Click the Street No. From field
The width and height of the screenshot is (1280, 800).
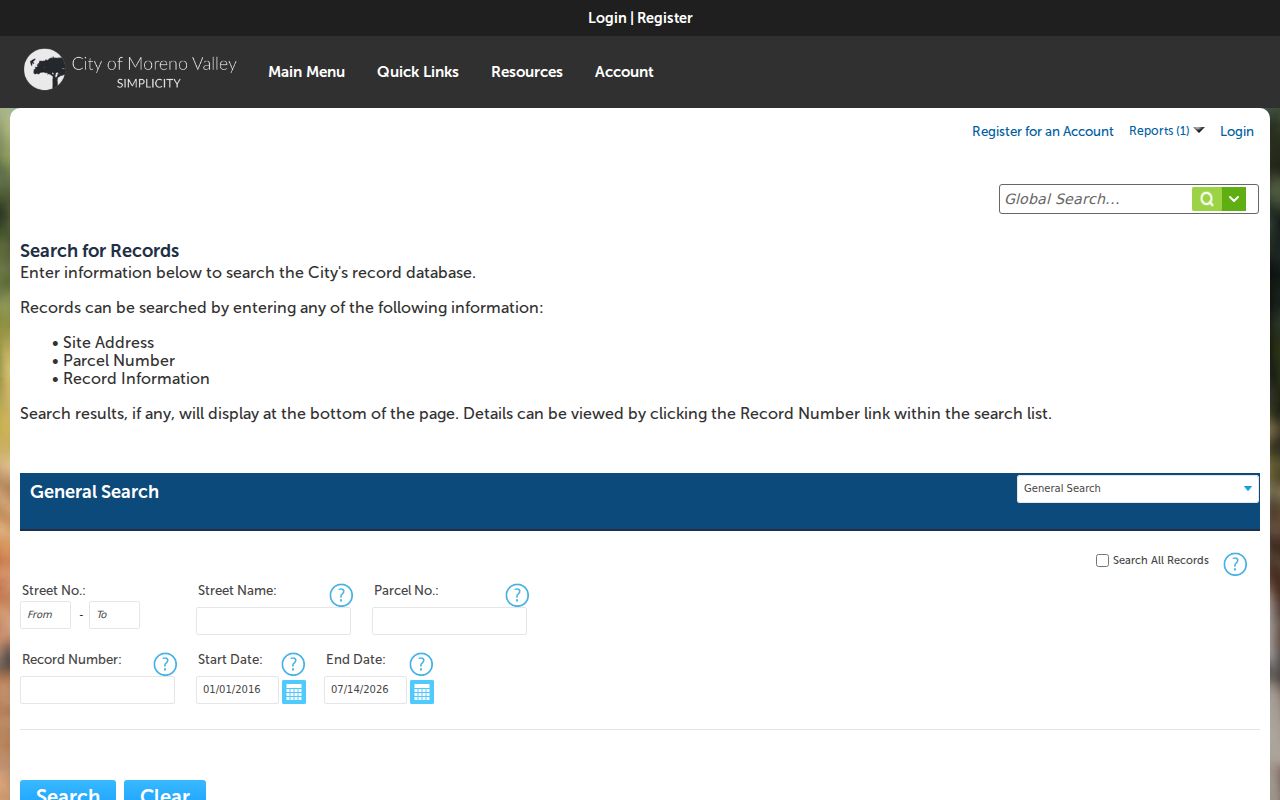click(x=45, y=615)
